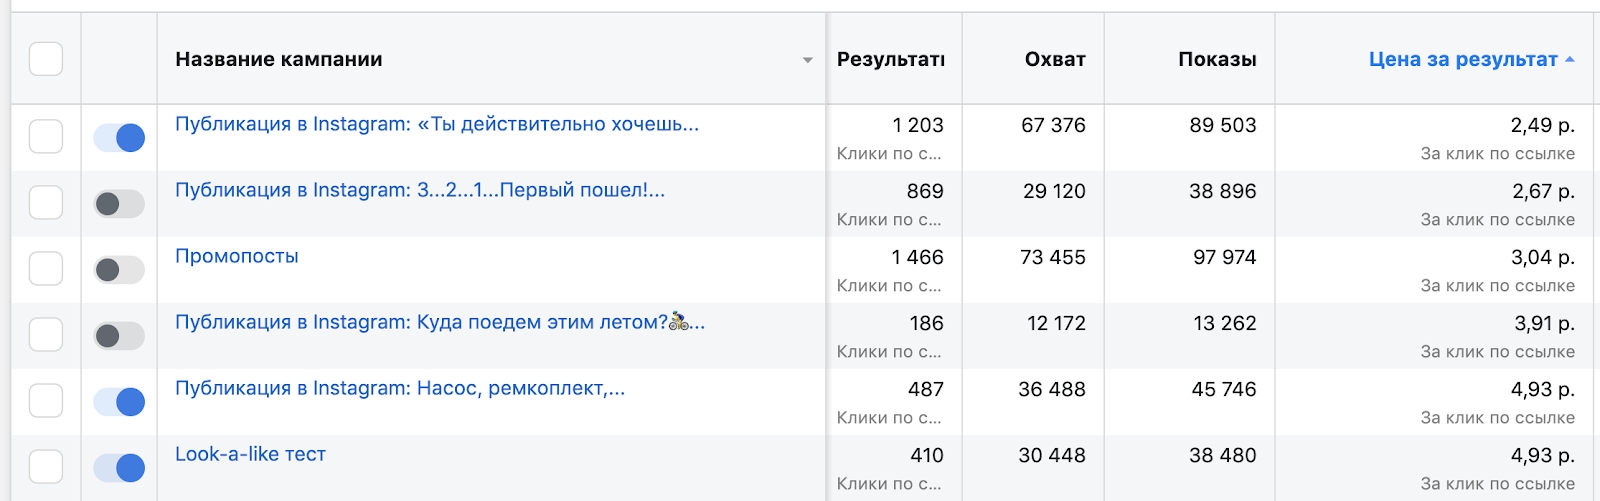This screenshot has width=1600, height=501.
Task: Open «Куда поедем этим летом?» campaign link
Action: tap(440, 322)
